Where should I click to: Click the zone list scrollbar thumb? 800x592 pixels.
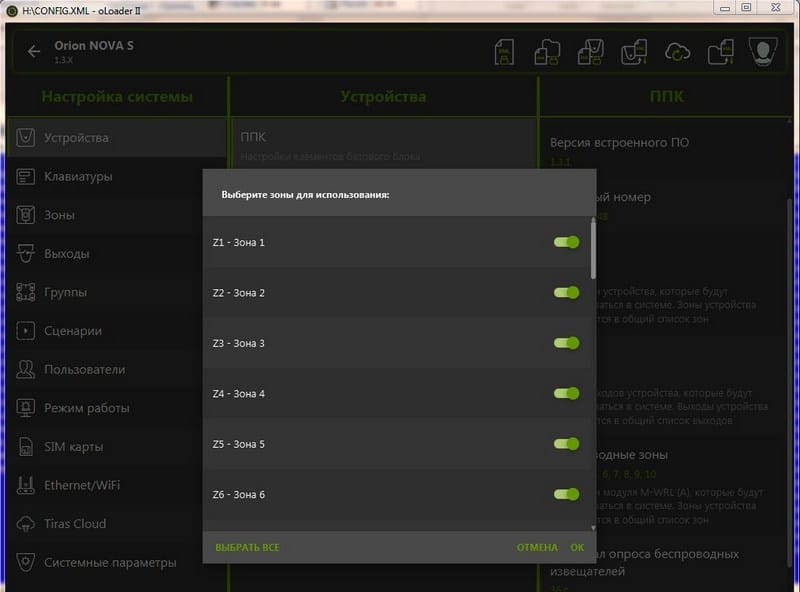click(593, 249)
